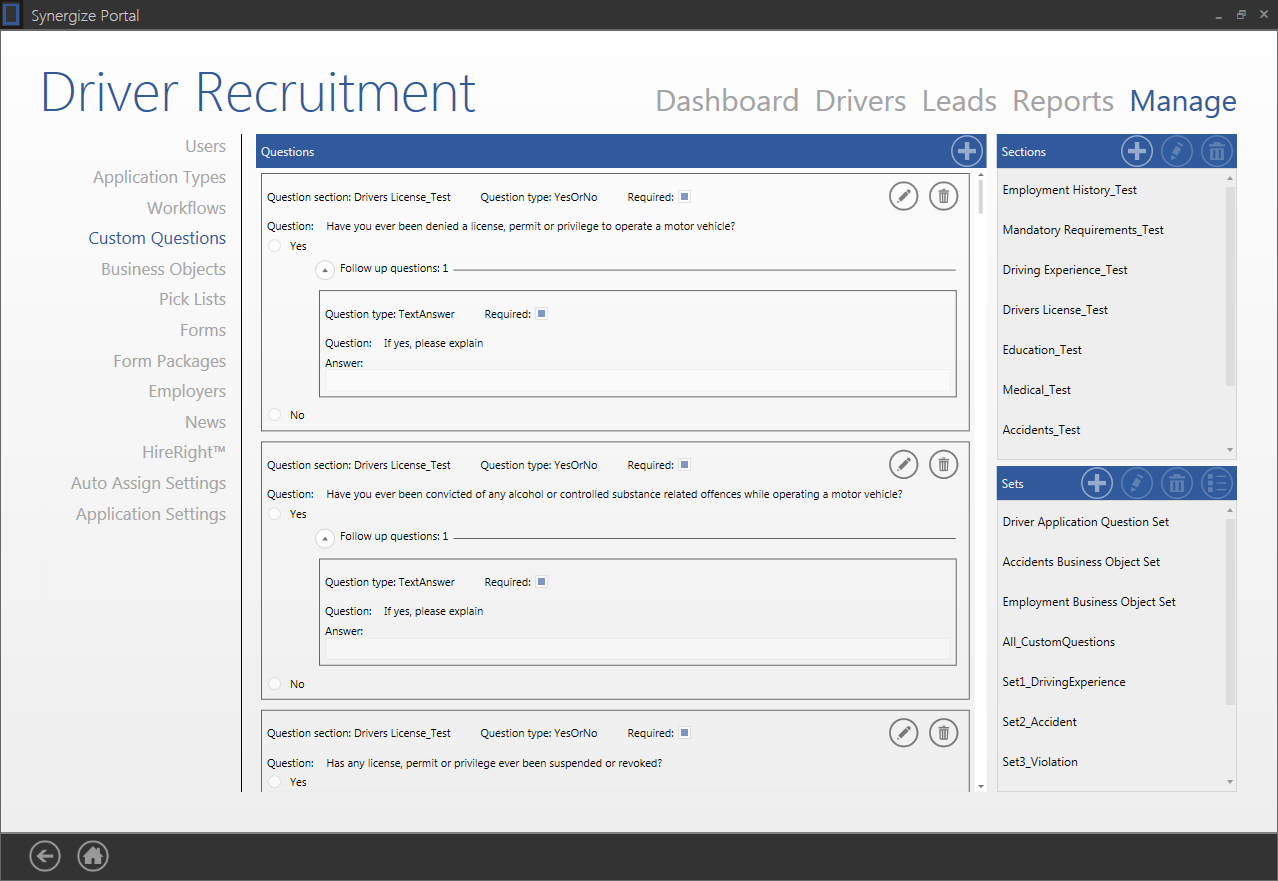Add a new question with the plus icon
Image resolution: width=1278 pixels, height=881 pixels.
966,152
